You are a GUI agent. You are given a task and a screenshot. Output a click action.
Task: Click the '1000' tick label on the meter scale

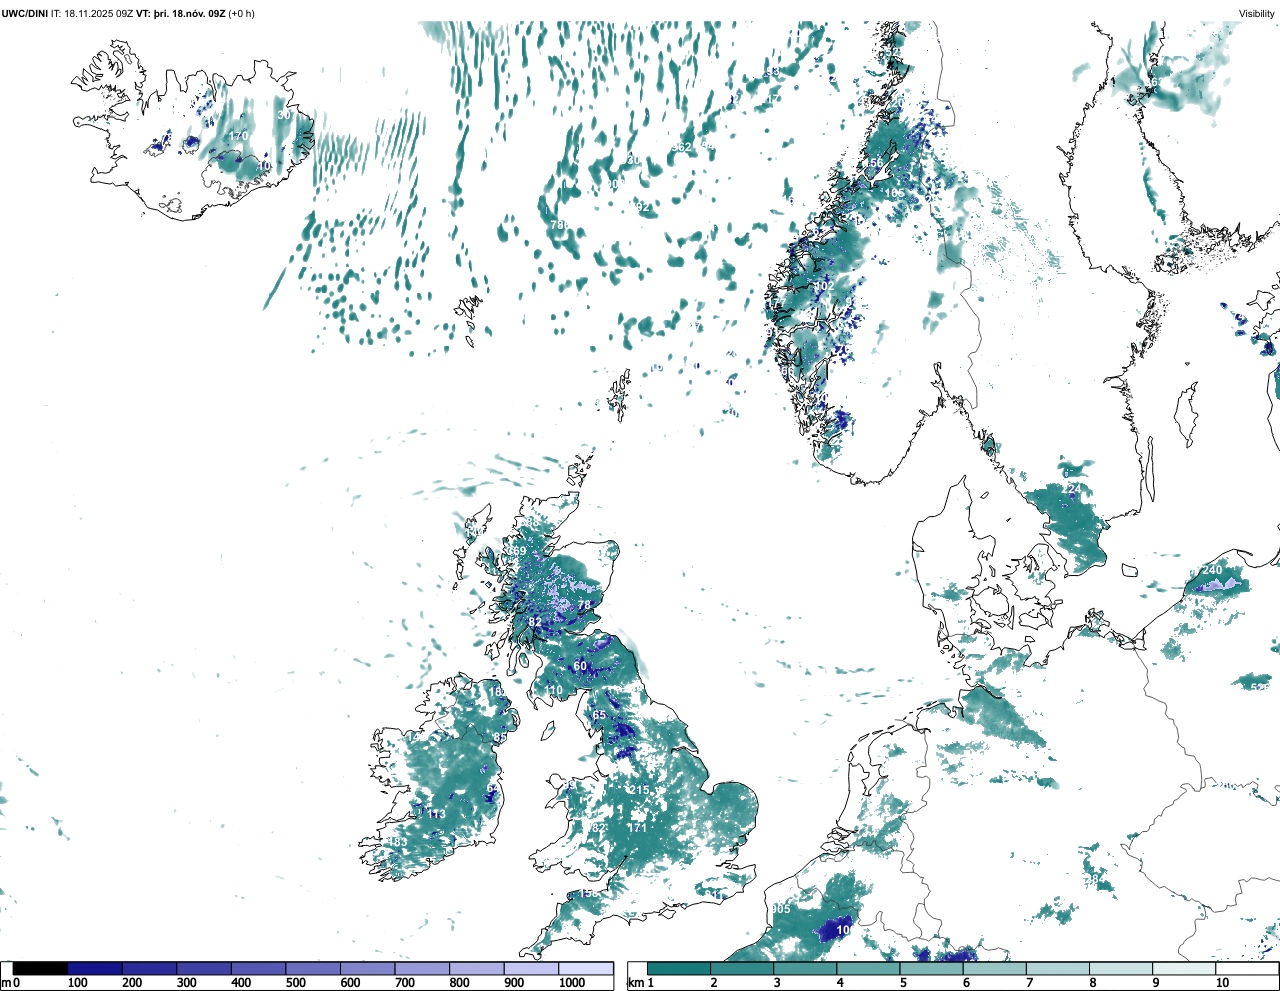[x=572, y=983]
